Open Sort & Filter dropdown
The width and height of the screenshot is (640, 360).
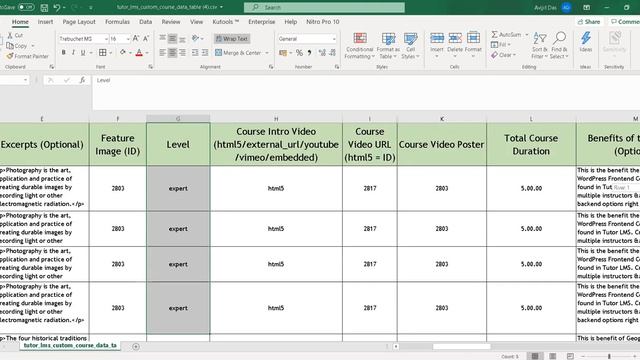pos(539,46)
